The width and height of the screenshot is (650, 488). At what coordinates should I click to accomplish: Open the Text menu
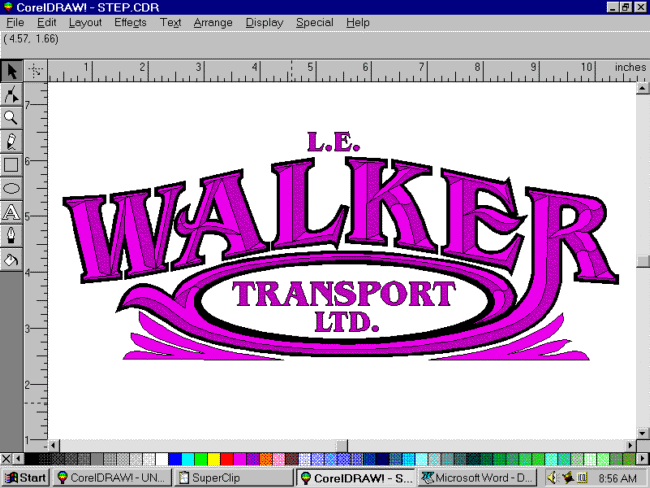coord(170,22)
